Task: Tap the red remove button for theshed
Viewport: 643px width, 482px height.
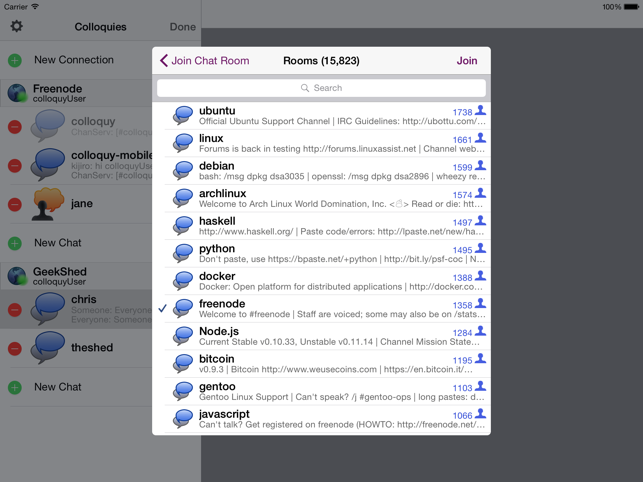Action: 15,349
